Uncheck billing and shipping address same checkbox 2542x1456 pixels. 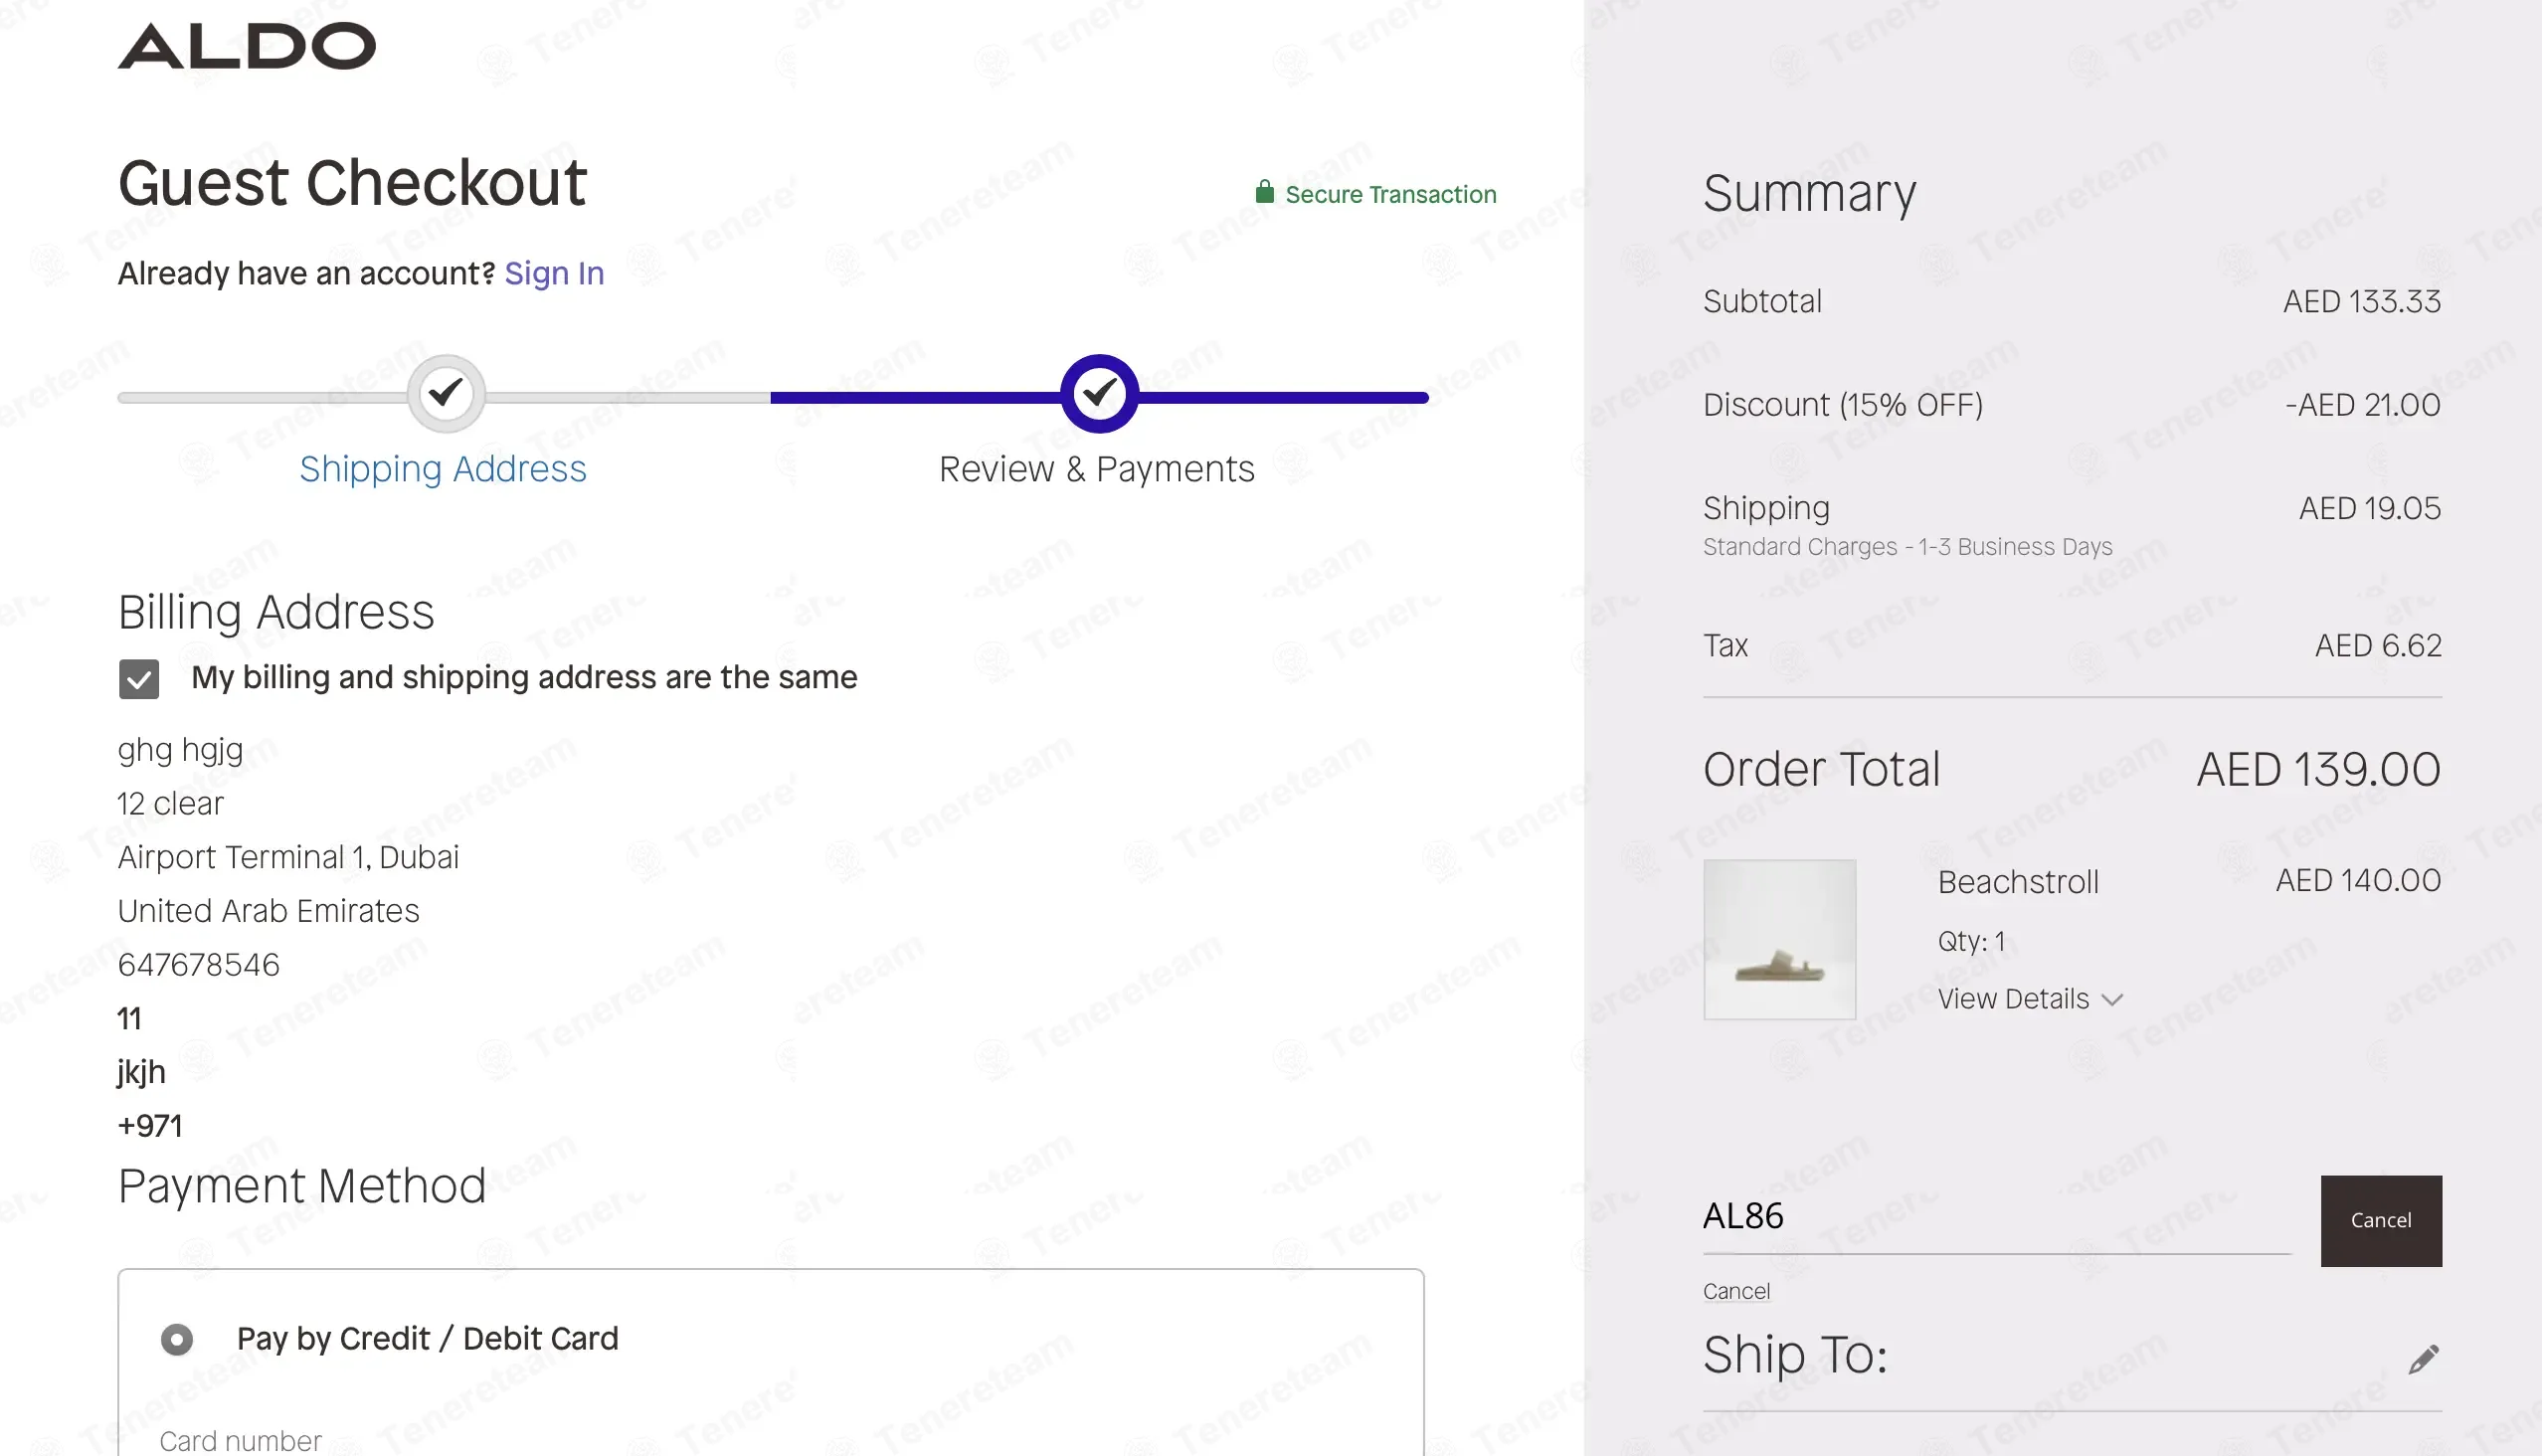click(139, 679)
